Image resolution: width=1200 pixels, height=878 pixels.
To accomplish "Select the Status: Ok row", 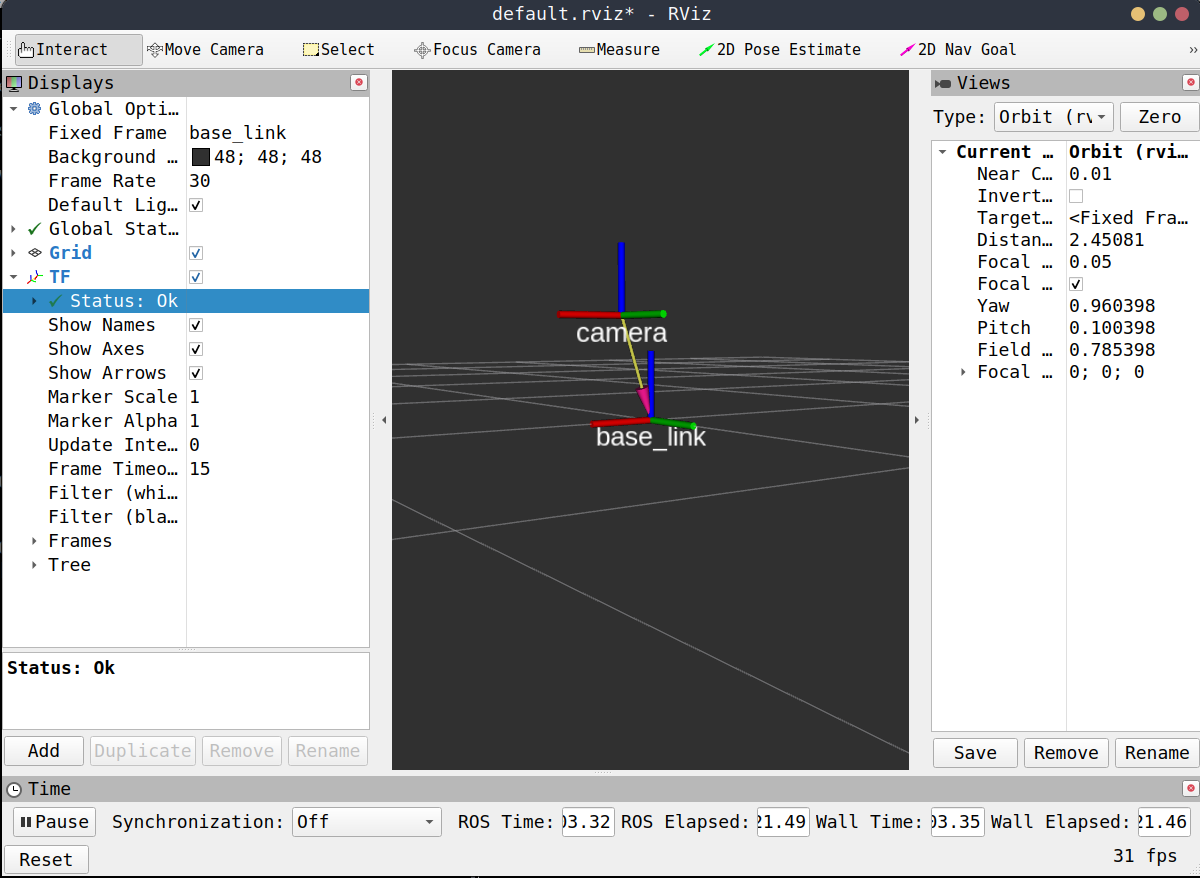I will click(x=123, y=301).
